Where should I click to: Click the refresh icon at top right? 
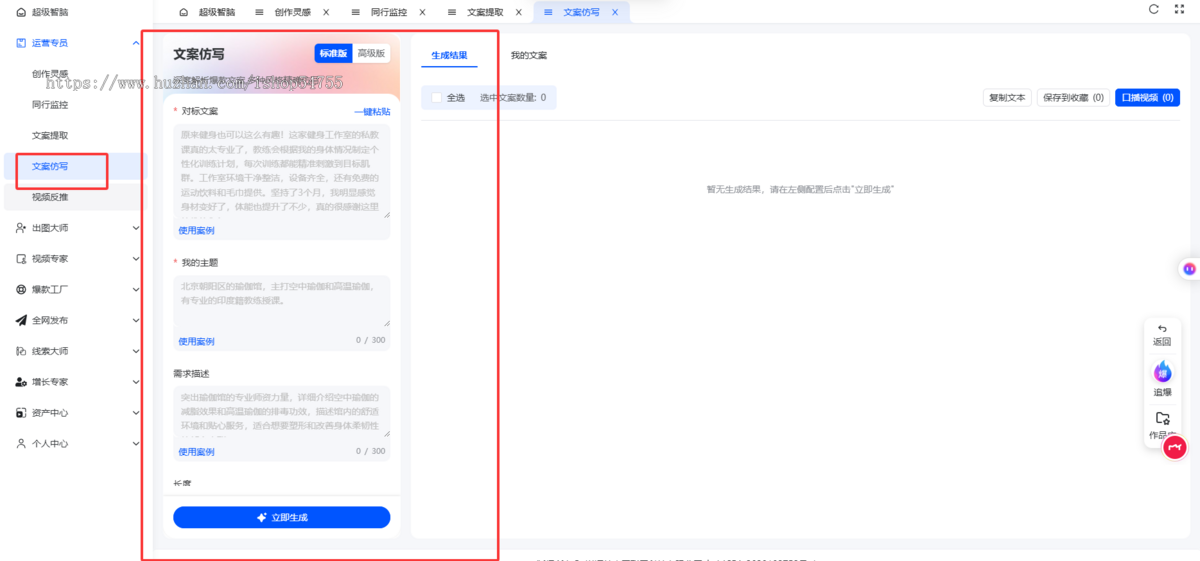1153,9
